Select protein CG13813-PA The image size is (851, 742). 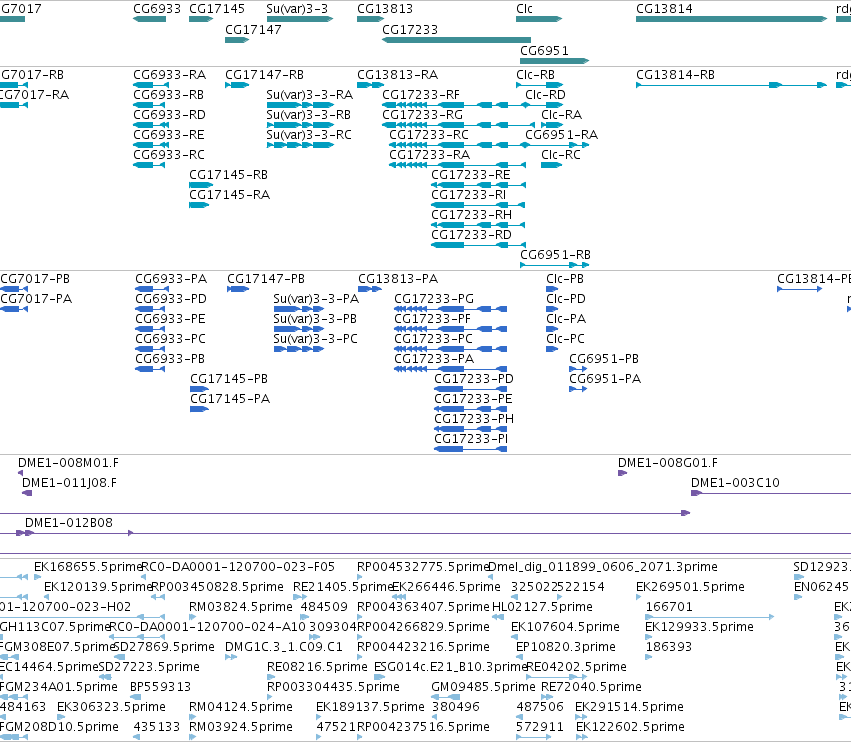pyautogui.click(x=398, y=278)
